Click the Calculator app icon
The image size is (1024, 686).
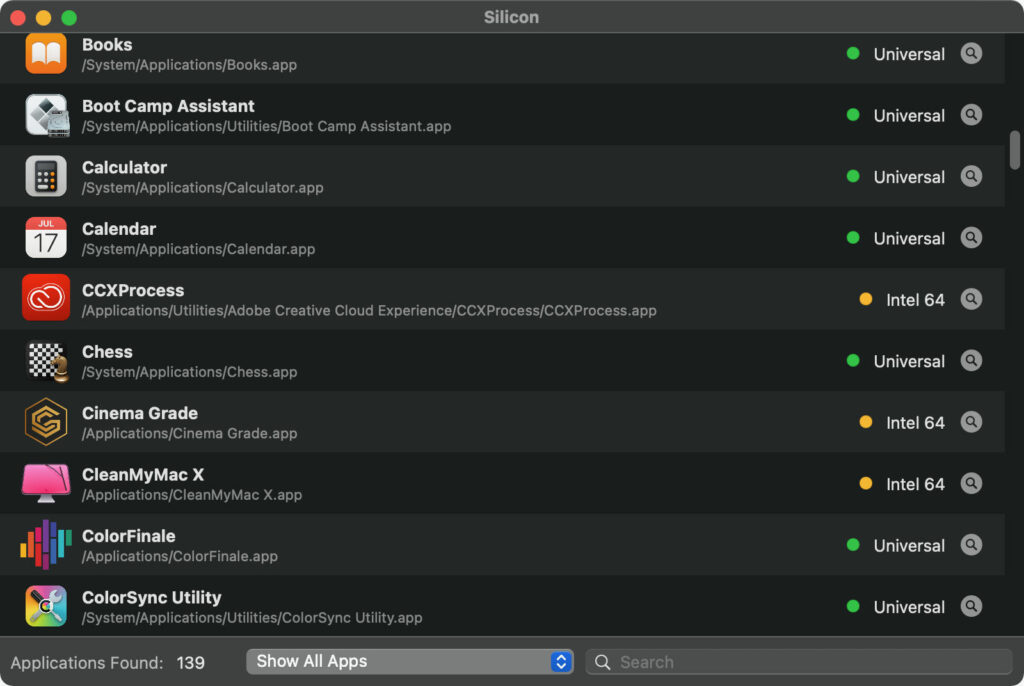click(46, 176)
